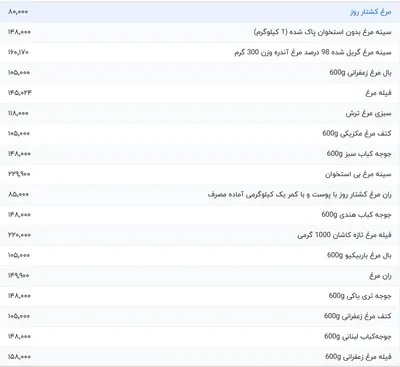Select price beside بال مرغ باربیکیو 600g
The height and width of the screenshot is (367, 400).
click(19, 255)
